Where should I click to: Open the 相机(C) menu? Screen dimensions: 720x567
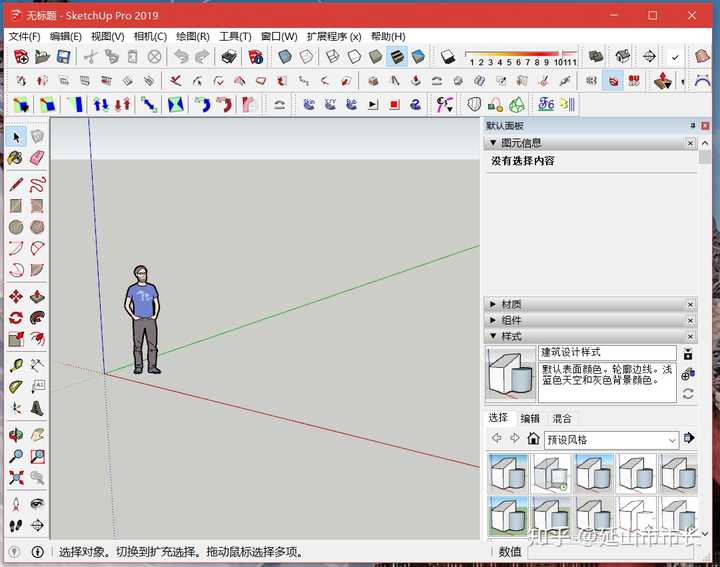click(150, 36)
